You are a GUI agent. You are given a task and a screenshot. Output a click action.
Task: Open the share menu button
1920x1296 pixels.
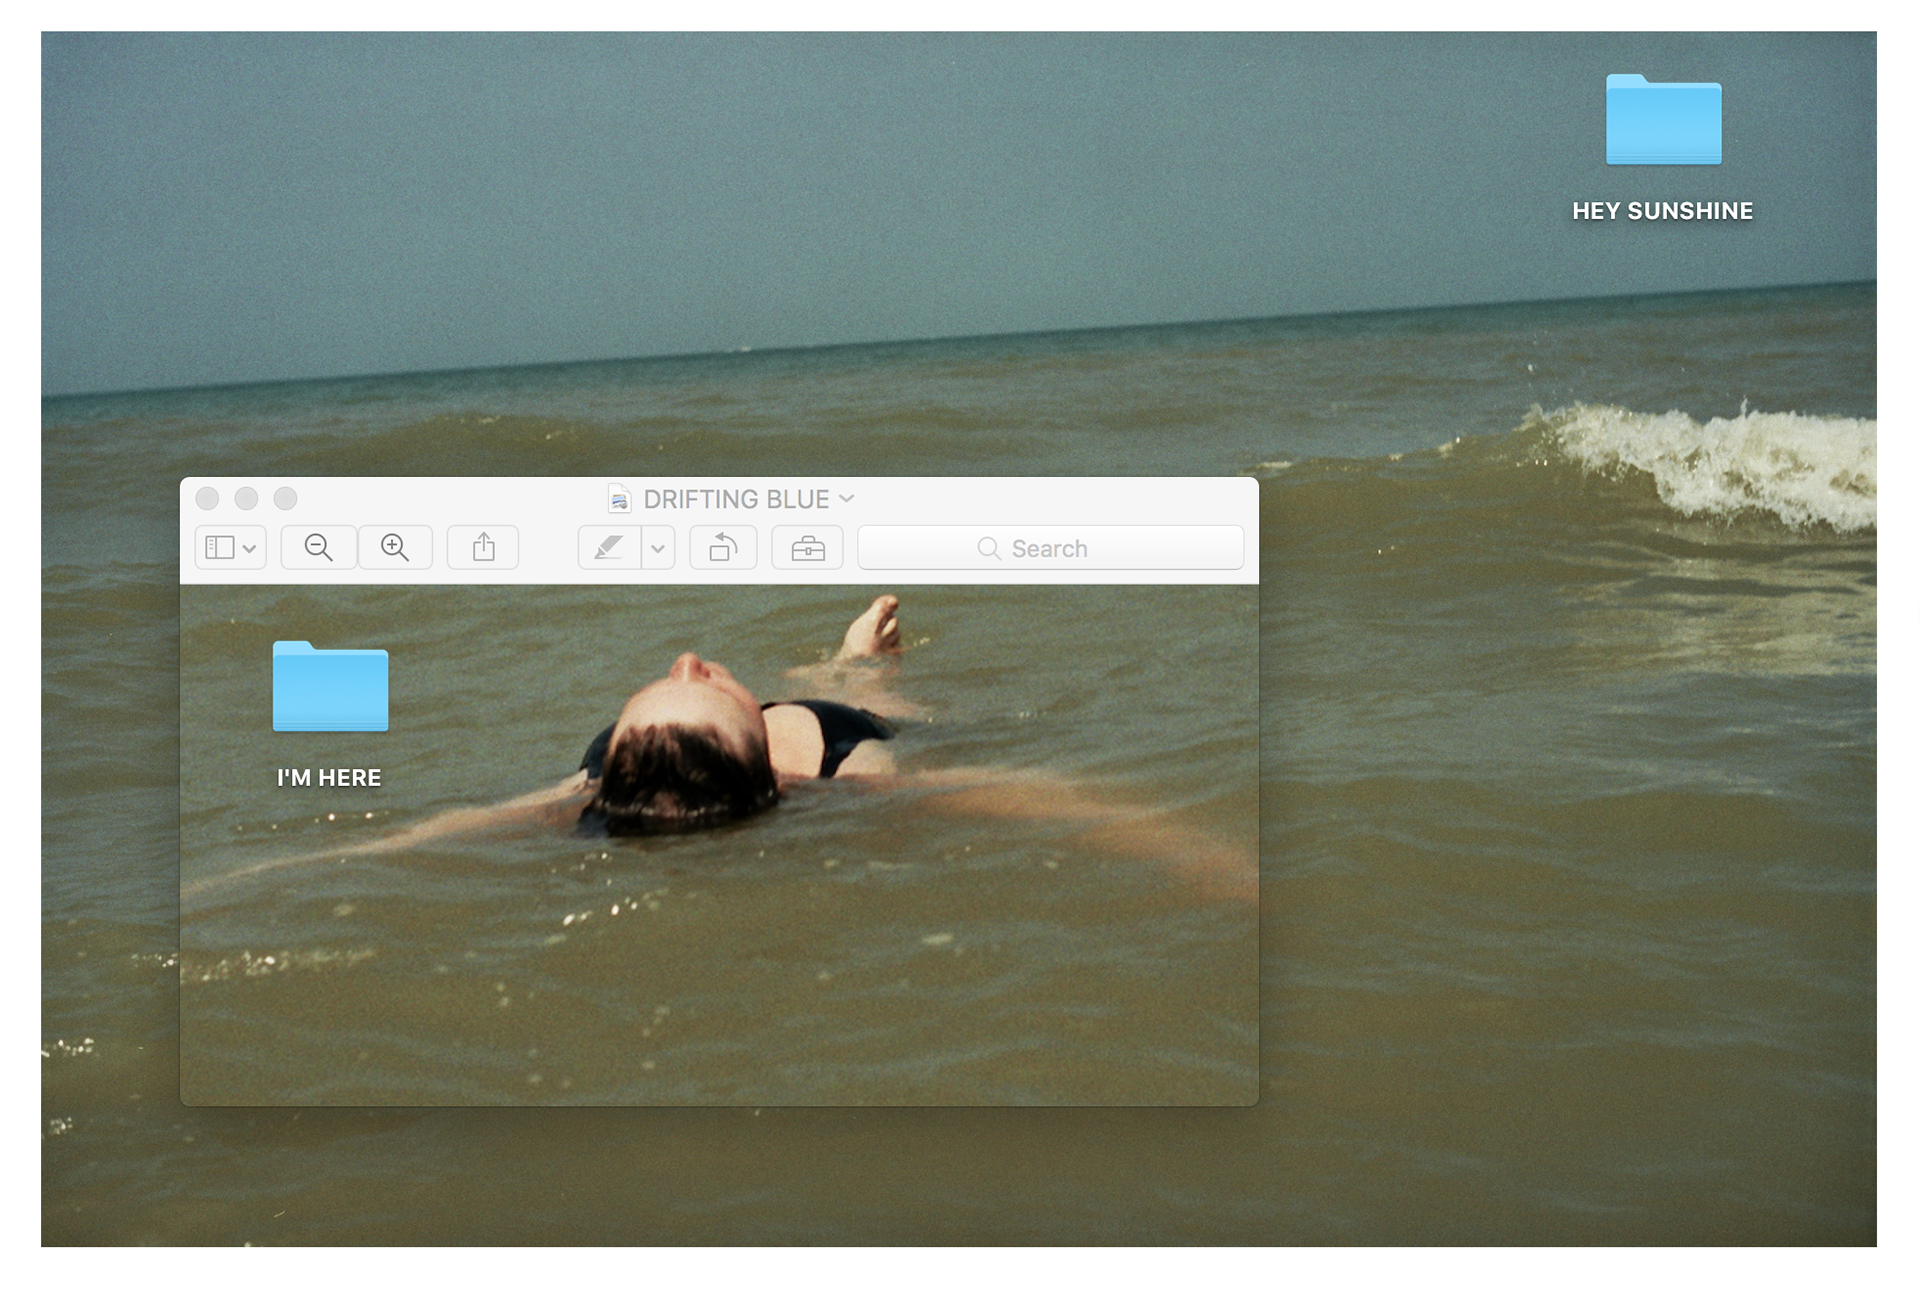(483, 547)
